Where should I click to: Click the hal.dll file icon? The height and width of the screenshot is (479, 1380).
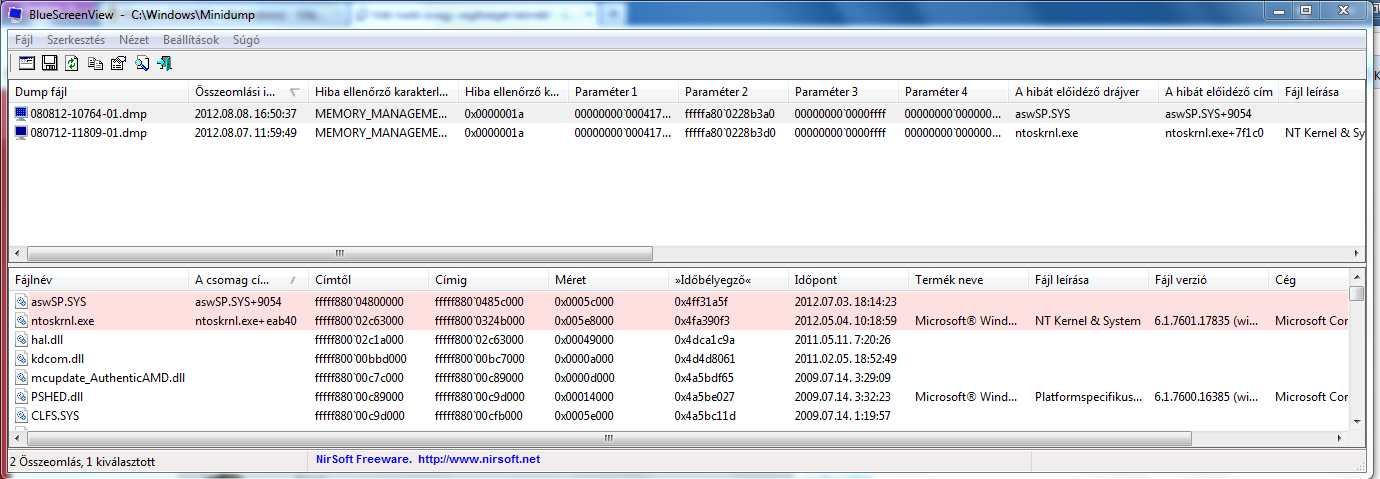point(21,340)
